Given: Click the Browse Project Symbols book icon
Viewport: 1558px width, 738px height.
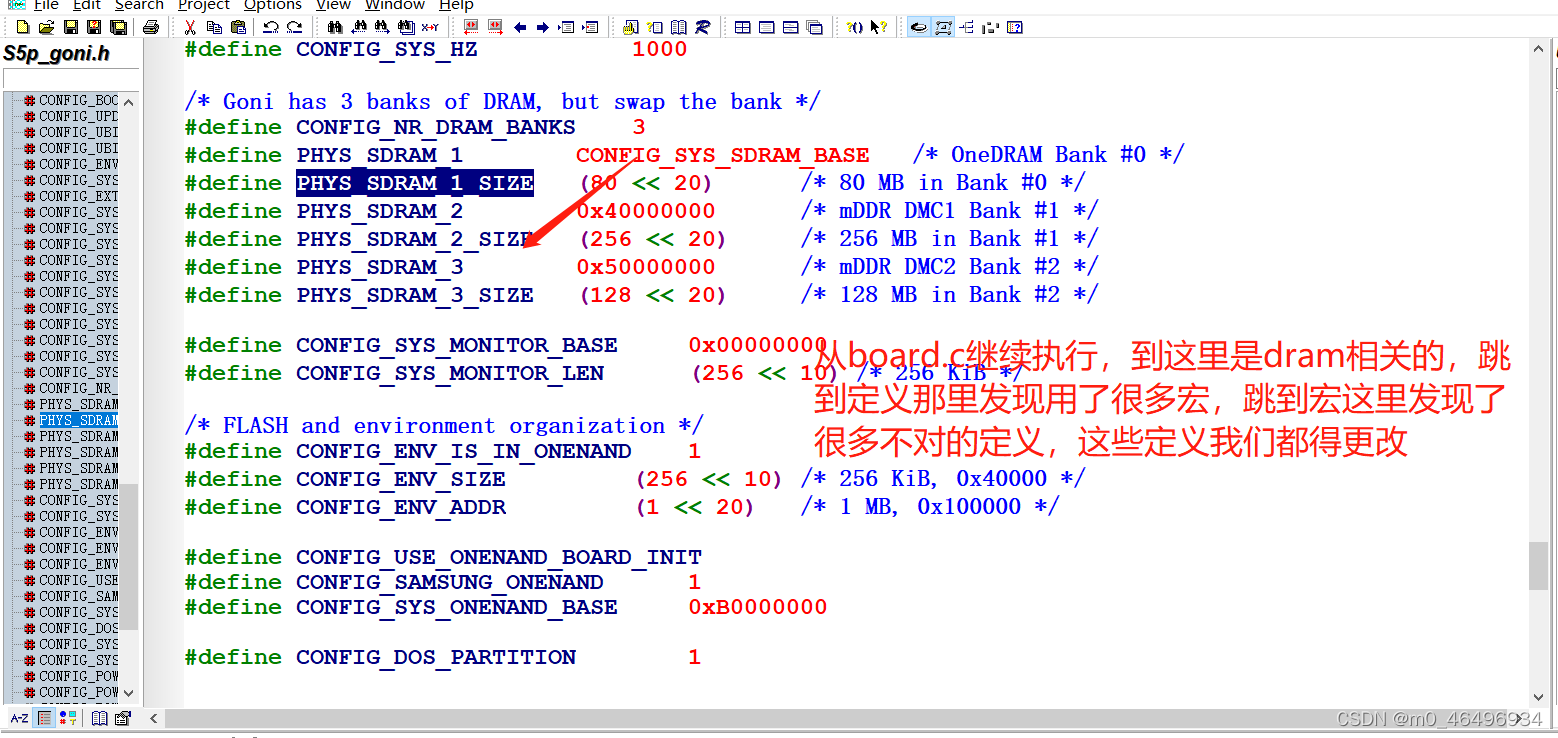Looking at the screenshot, I should (677, 27).
